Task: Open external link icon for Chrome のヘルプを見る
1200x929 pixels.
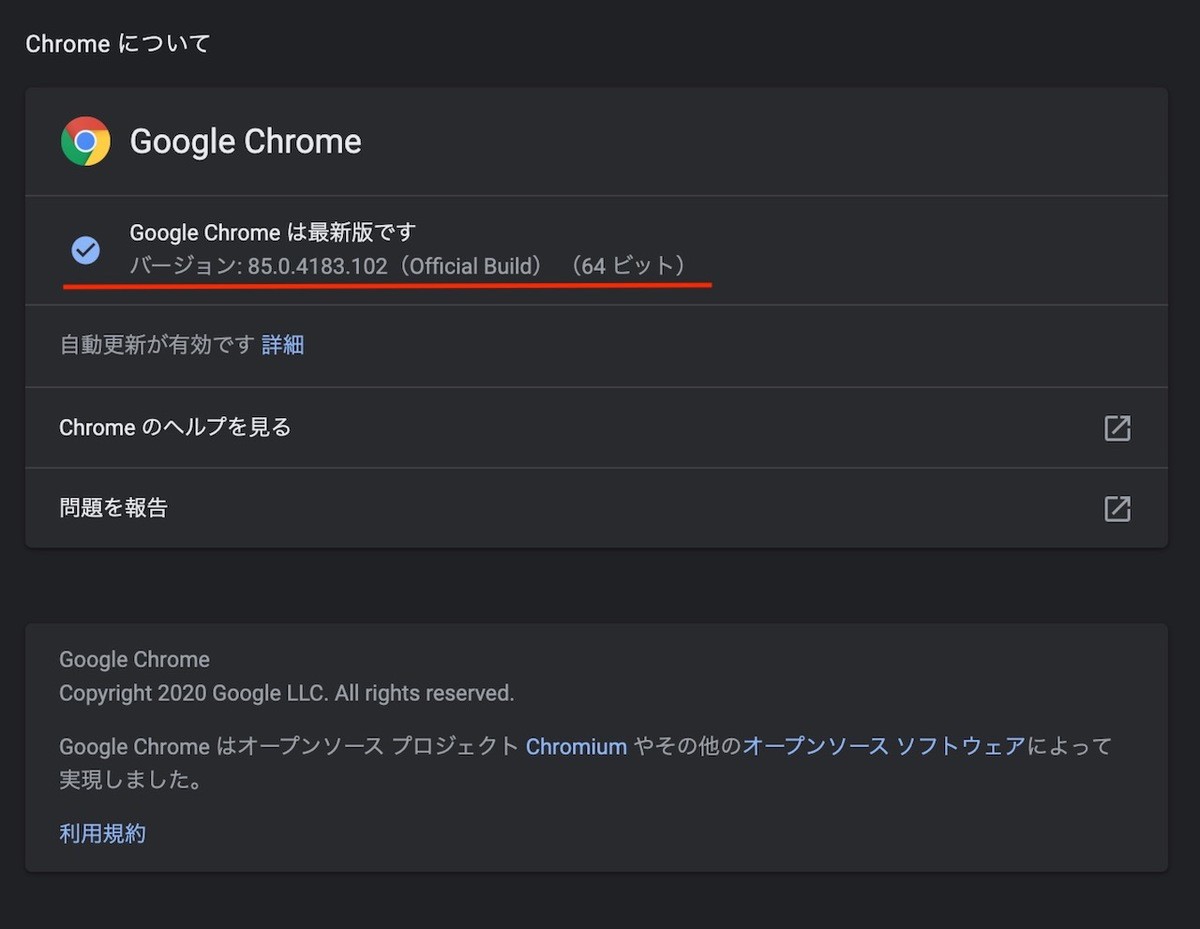Action: coord(1117,428)
